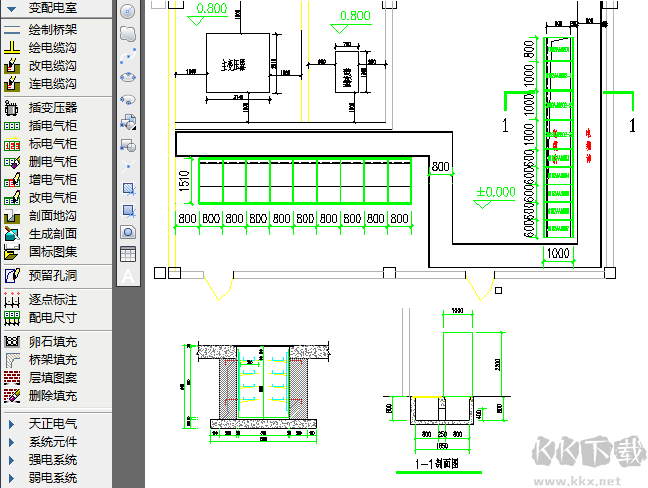Click the 改电缆沟 edit icon

(x=12, y=66)
